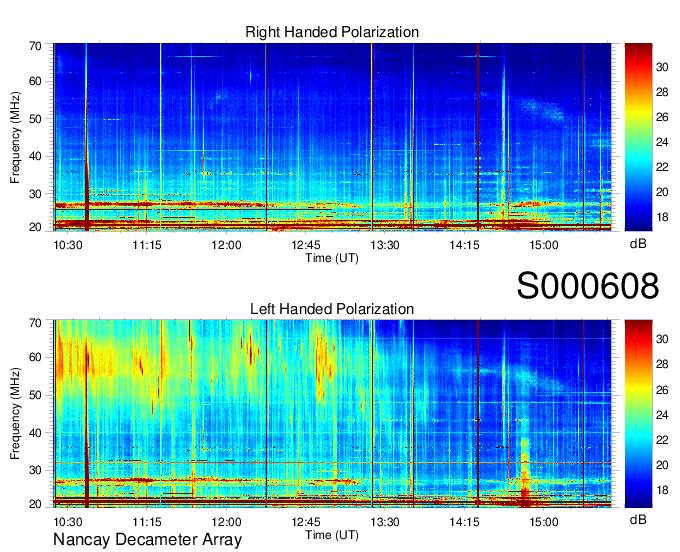Click the Left Handed Polarization spectrogram image
The width and height of the screenshot is (680, 552).
(x=332, y=414)
